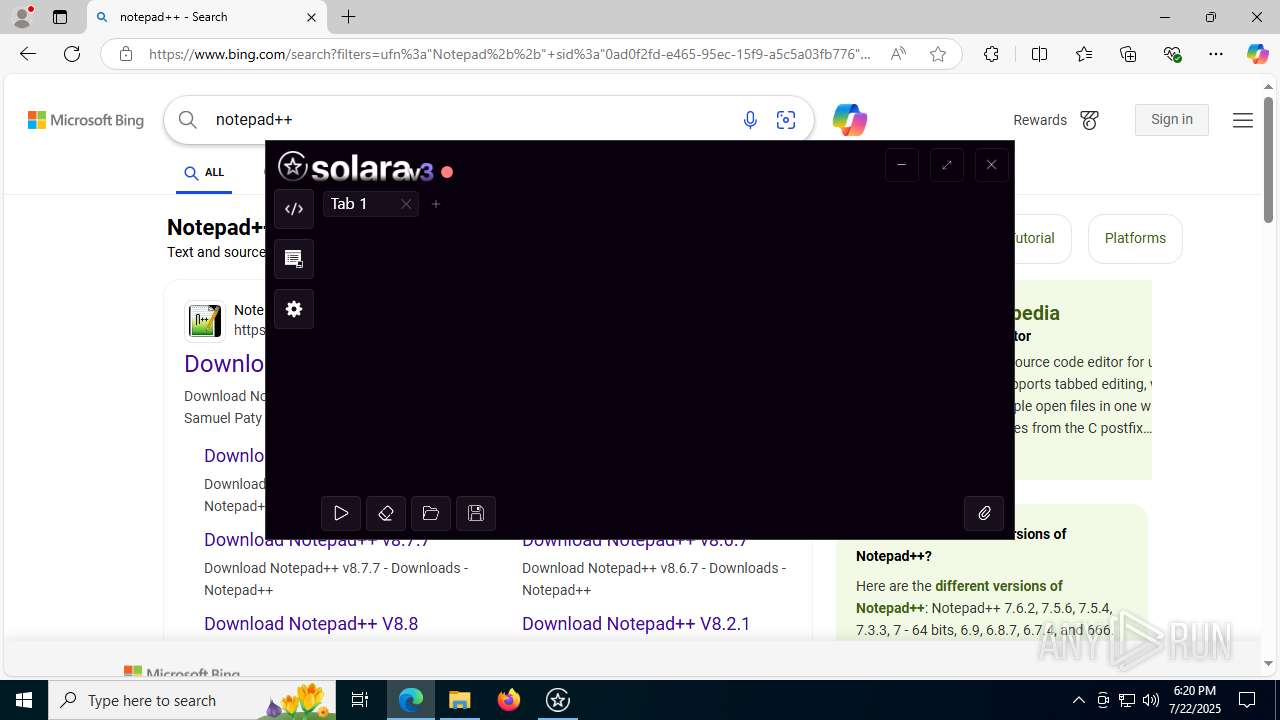Click the Solara logo star icon
Image resolution: width=1280 pixels, height=720 pixels.
(x=293, y=166)
